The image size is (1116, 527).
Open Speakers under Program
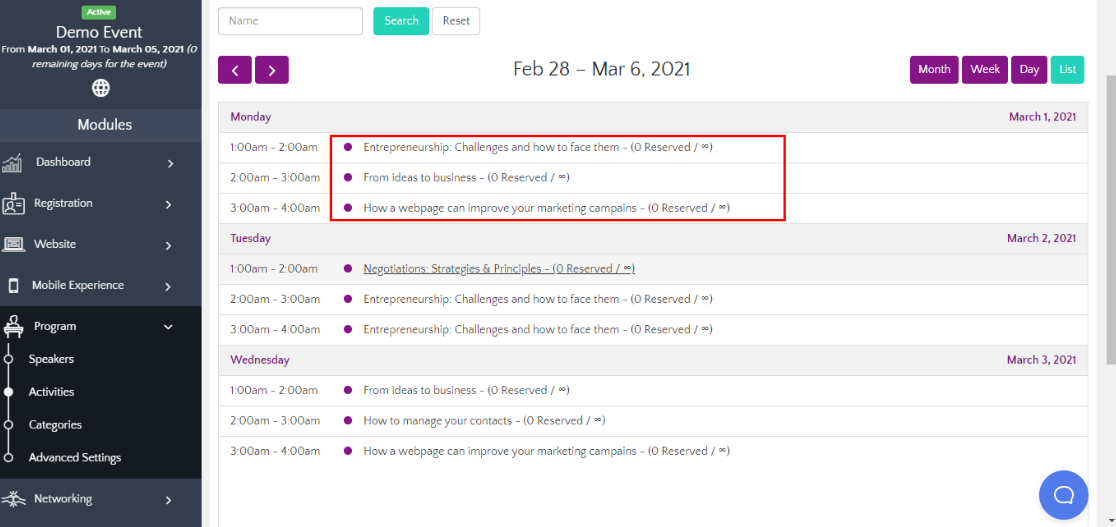51,359
